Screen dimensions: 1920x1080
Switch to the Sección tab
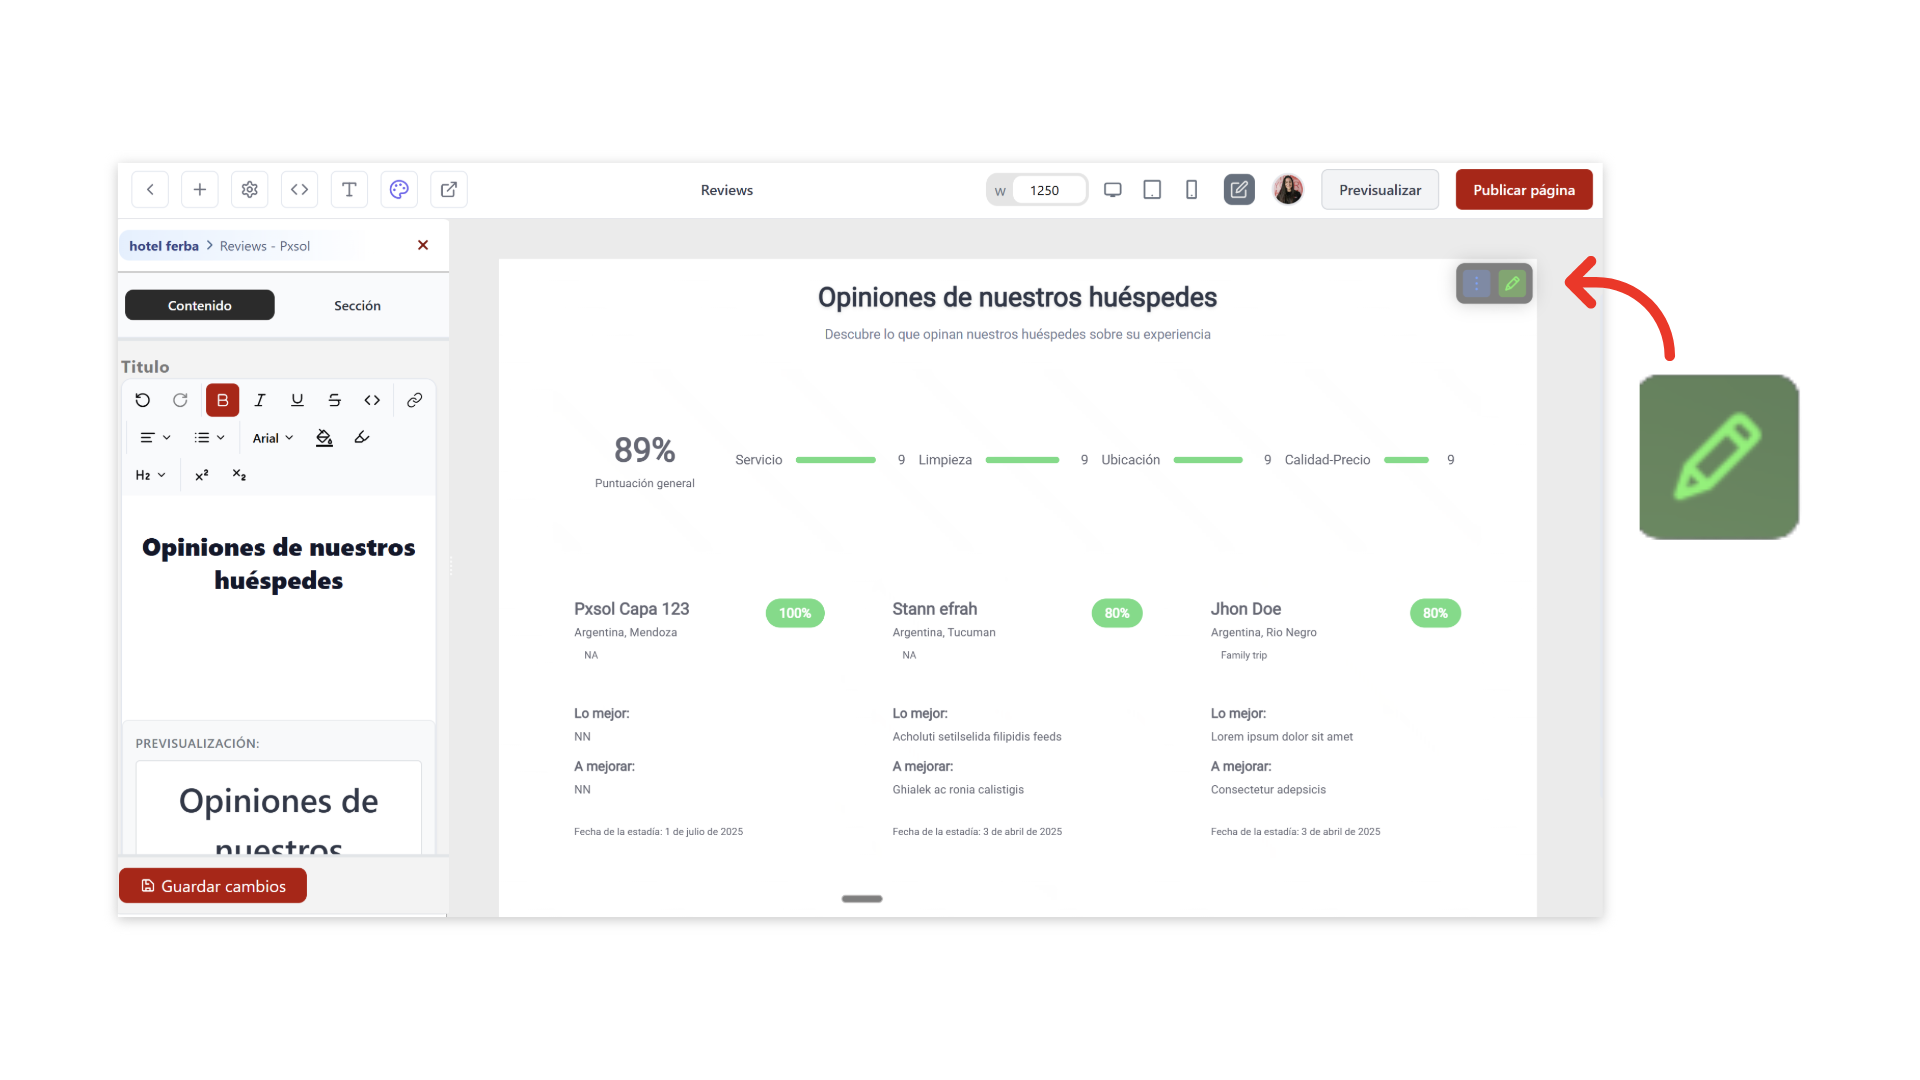pos(357,306)
